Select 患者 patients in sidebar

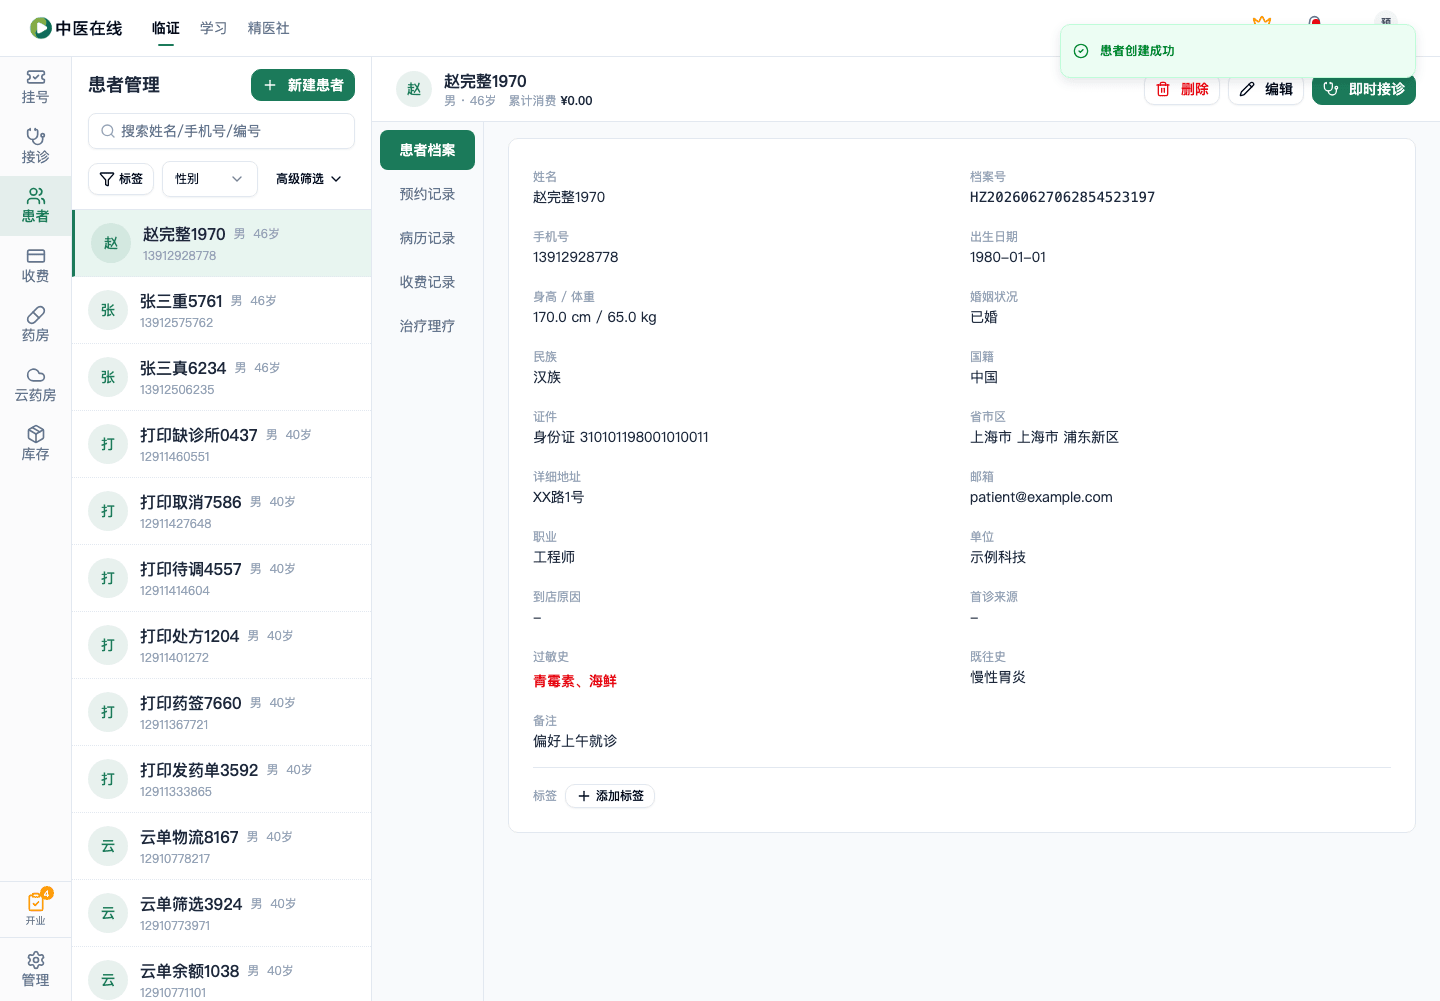click(x=35, y=206)
